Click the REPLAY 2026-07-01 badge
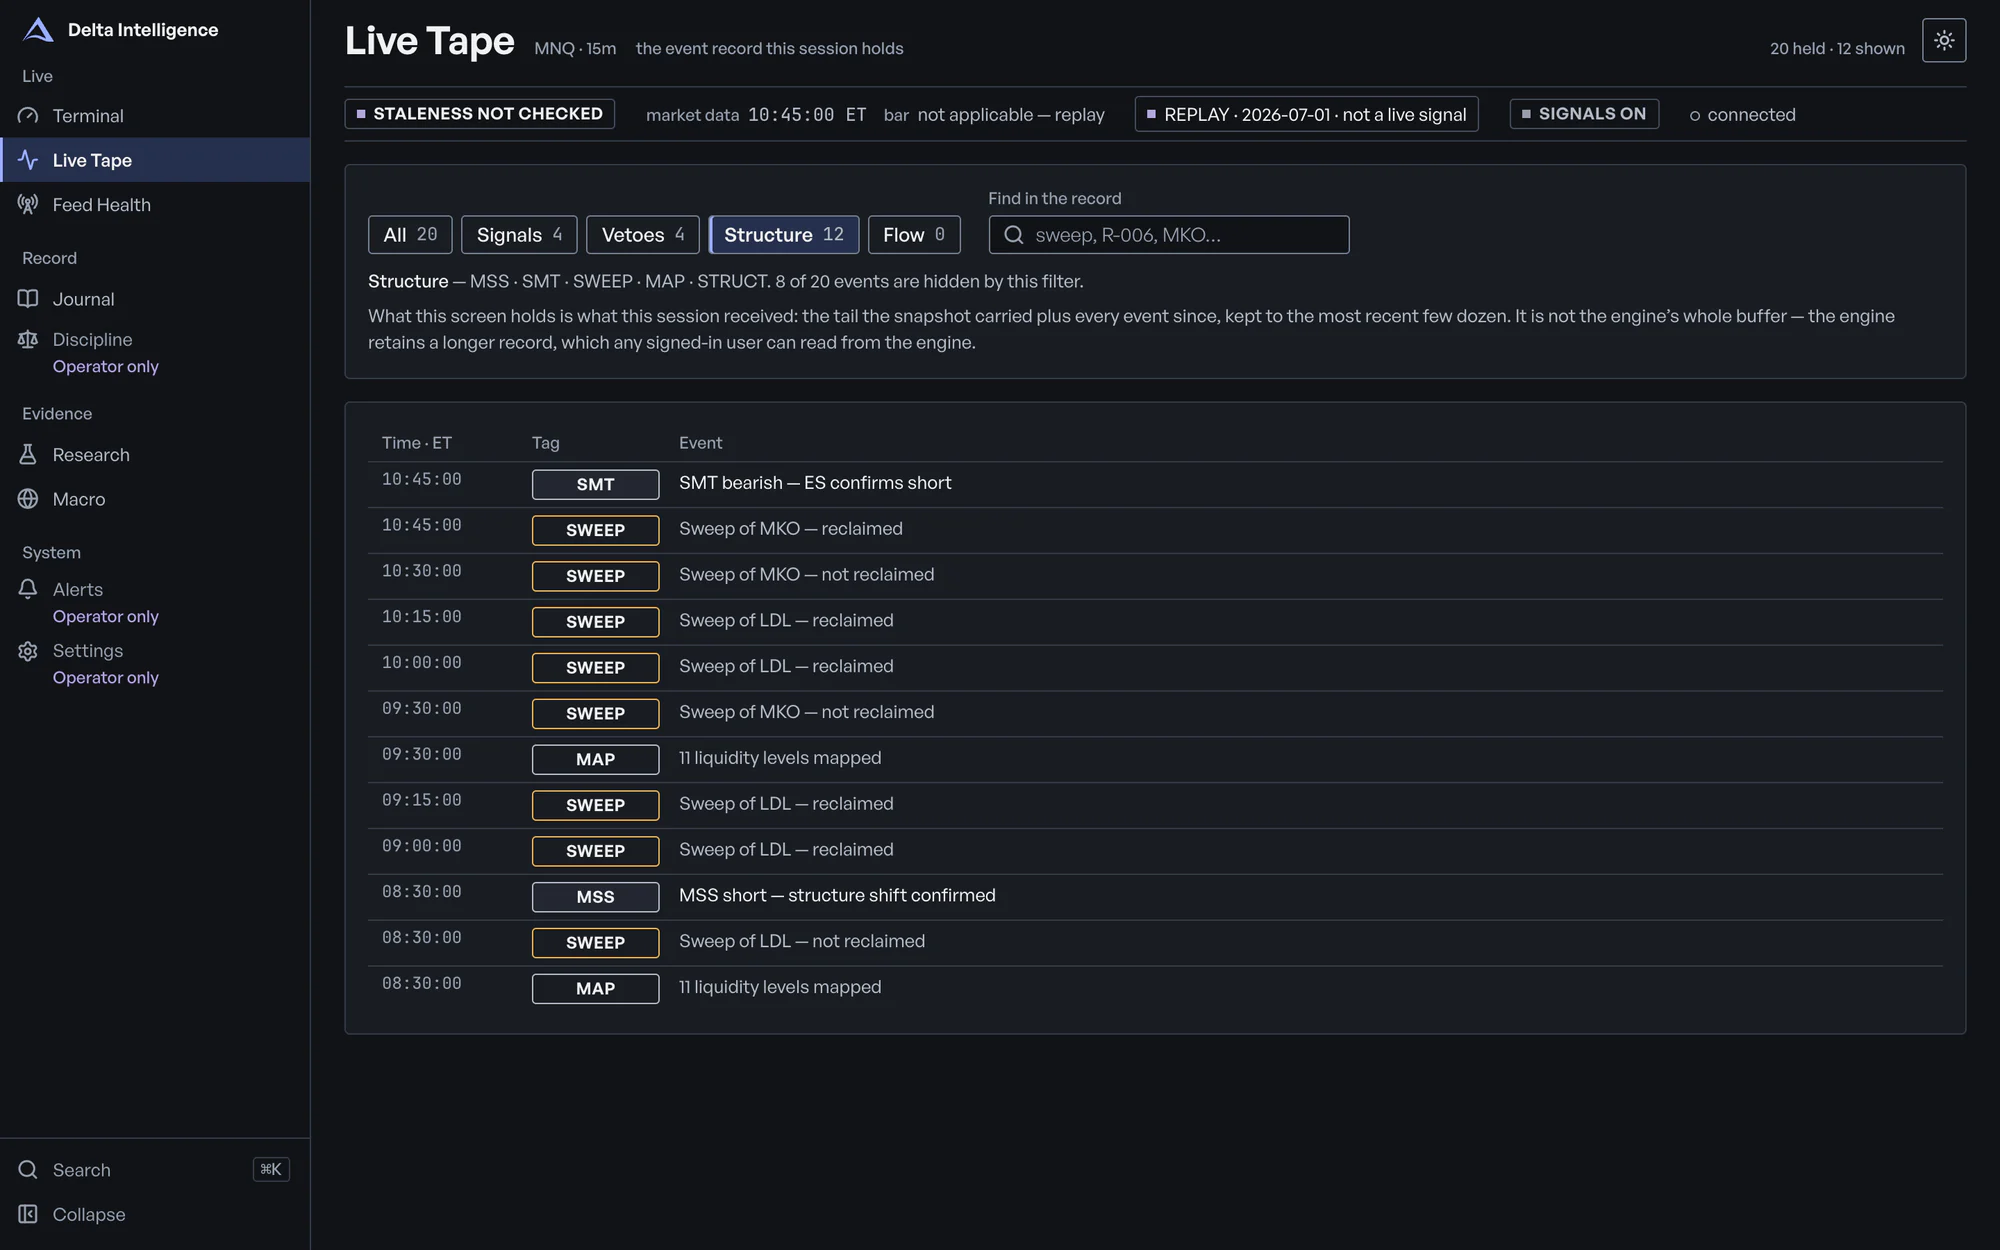2000x1250 pixels. coord(1306,114)
